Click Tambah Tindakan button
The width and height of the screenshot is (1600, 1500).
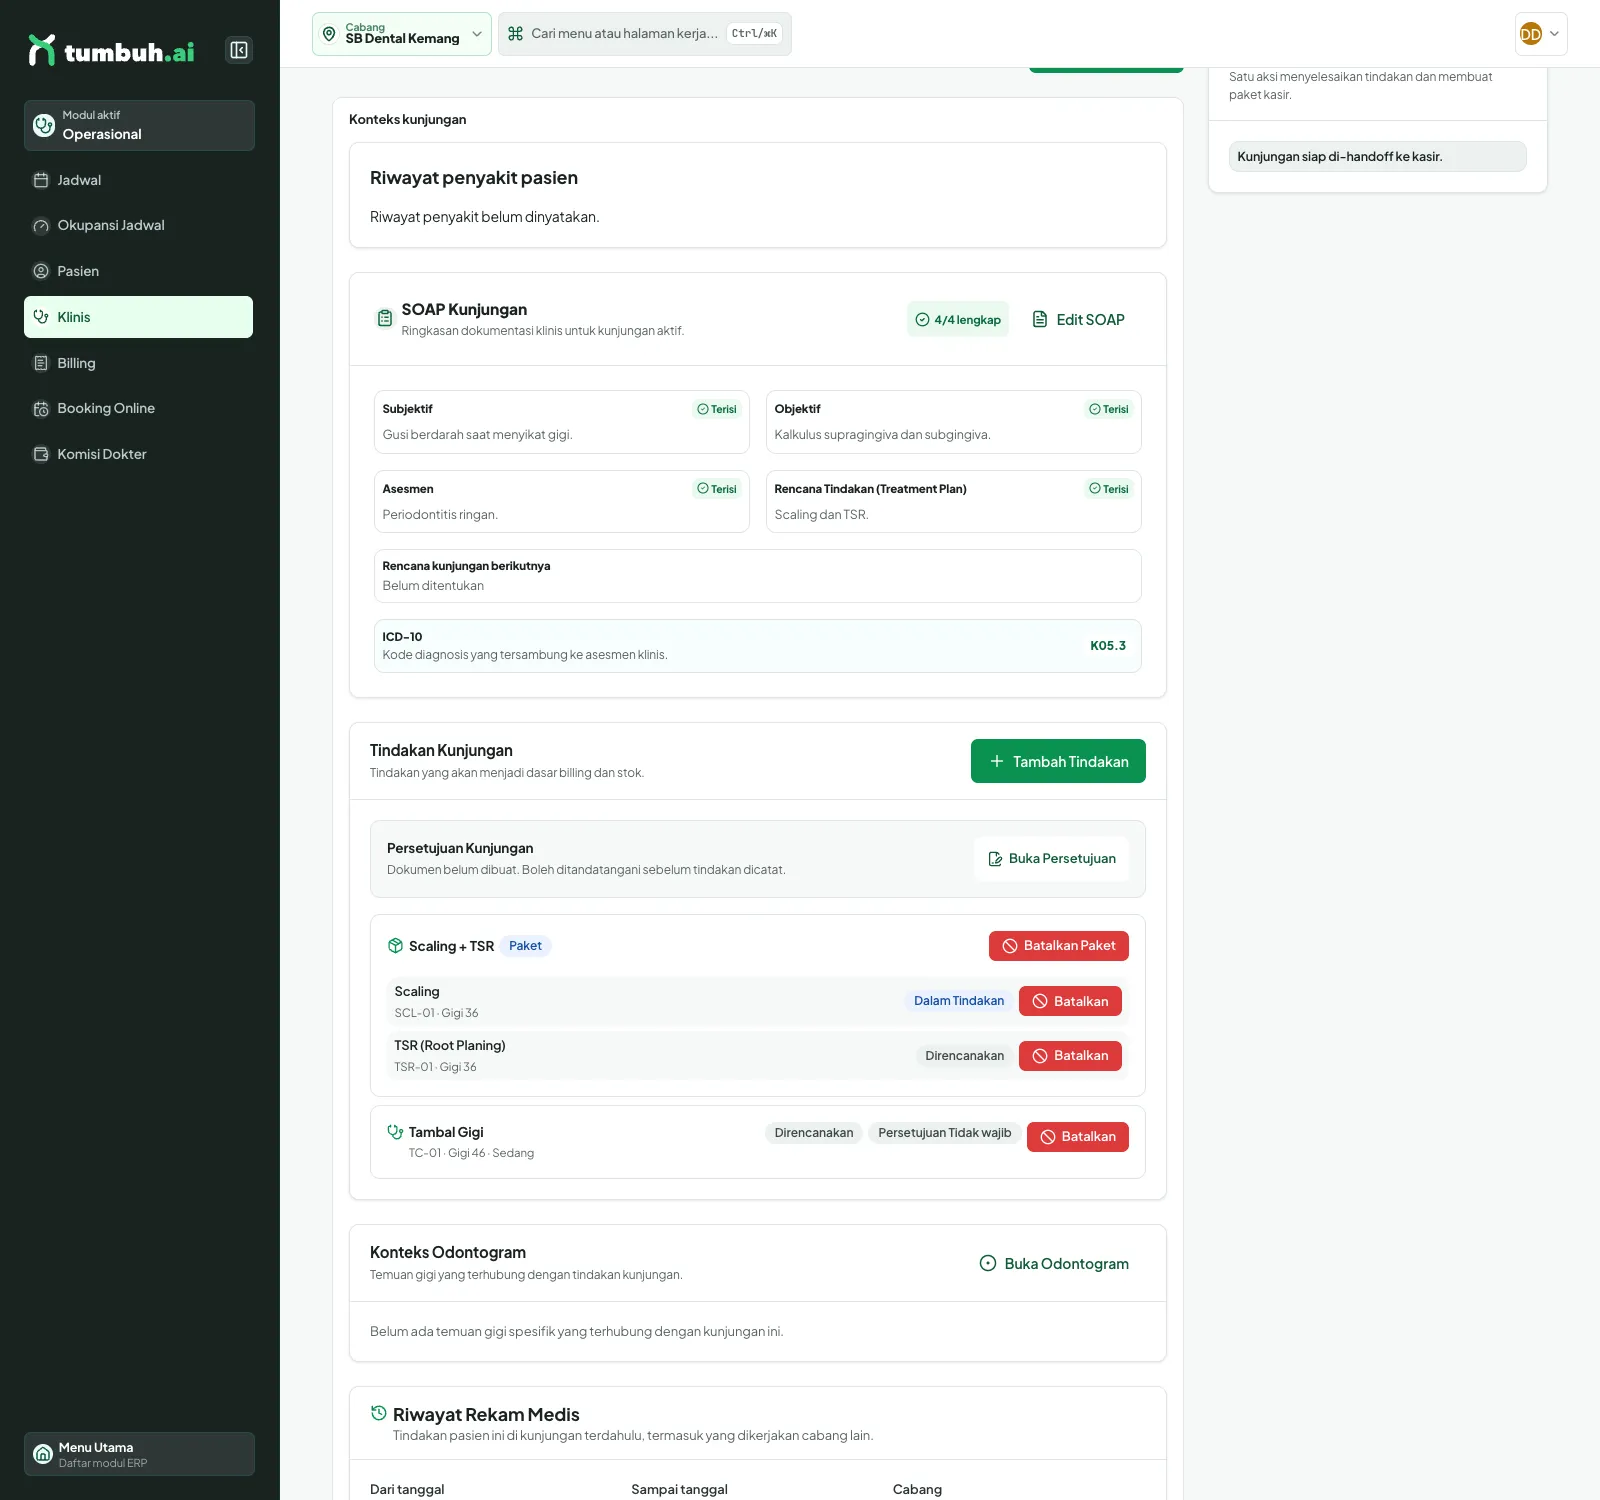point(1058,761)
